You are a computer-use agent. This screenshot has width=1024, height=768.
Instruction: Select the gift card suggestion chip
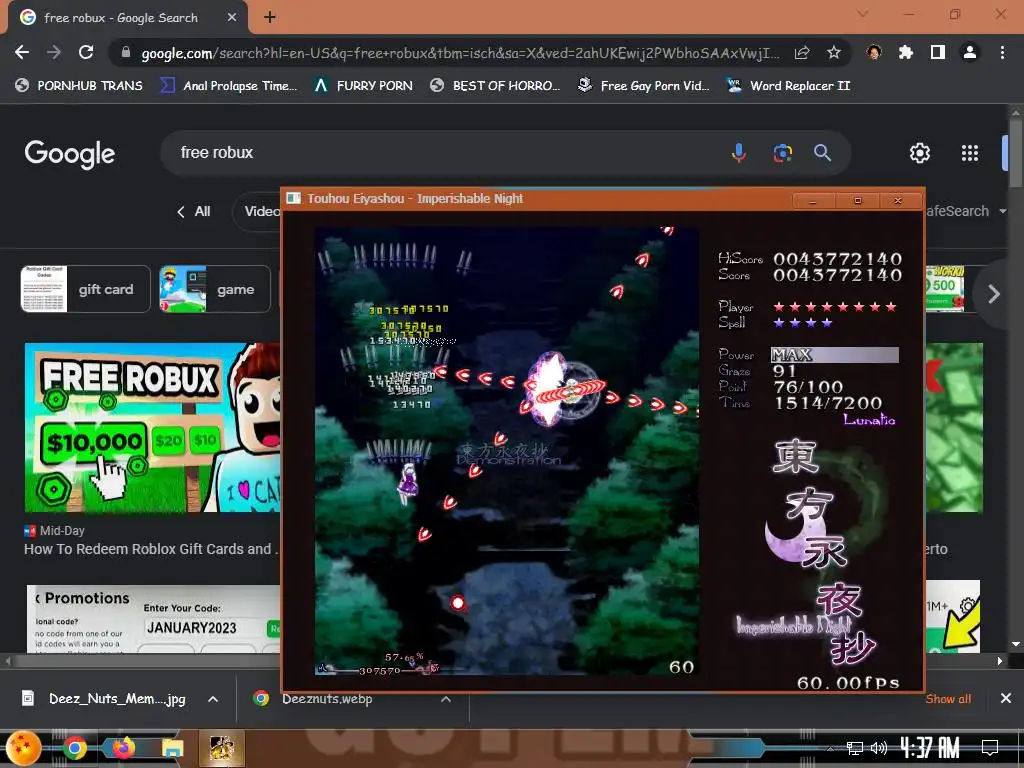point(86,289)
